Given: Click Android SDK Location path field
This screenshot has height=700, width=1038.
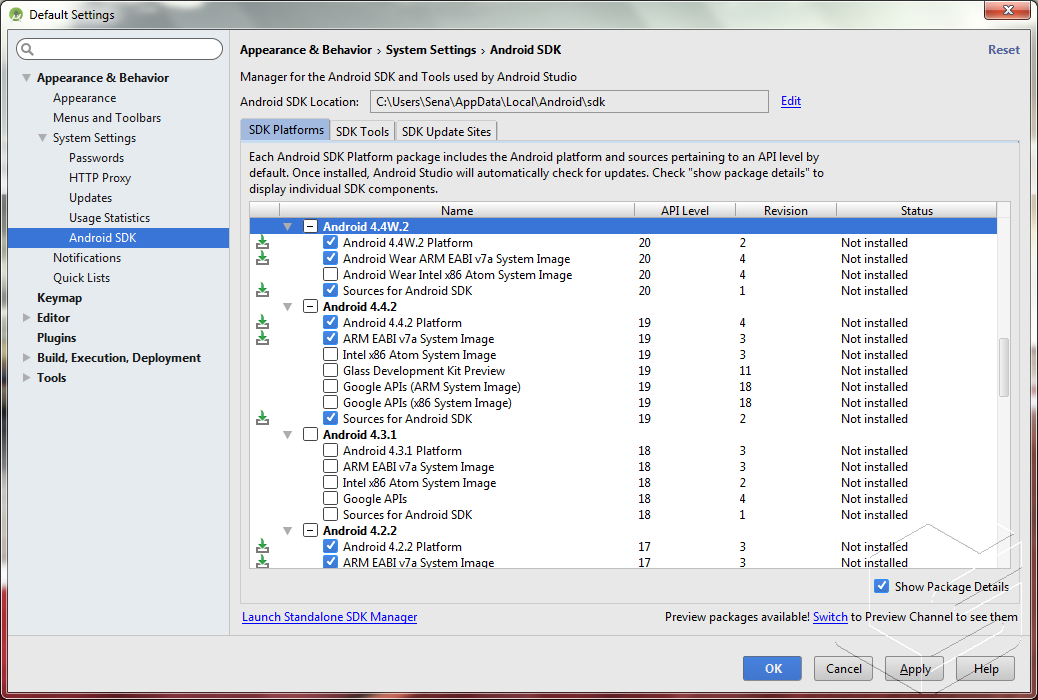Looking at the screenshot, I should click(569, 102).
